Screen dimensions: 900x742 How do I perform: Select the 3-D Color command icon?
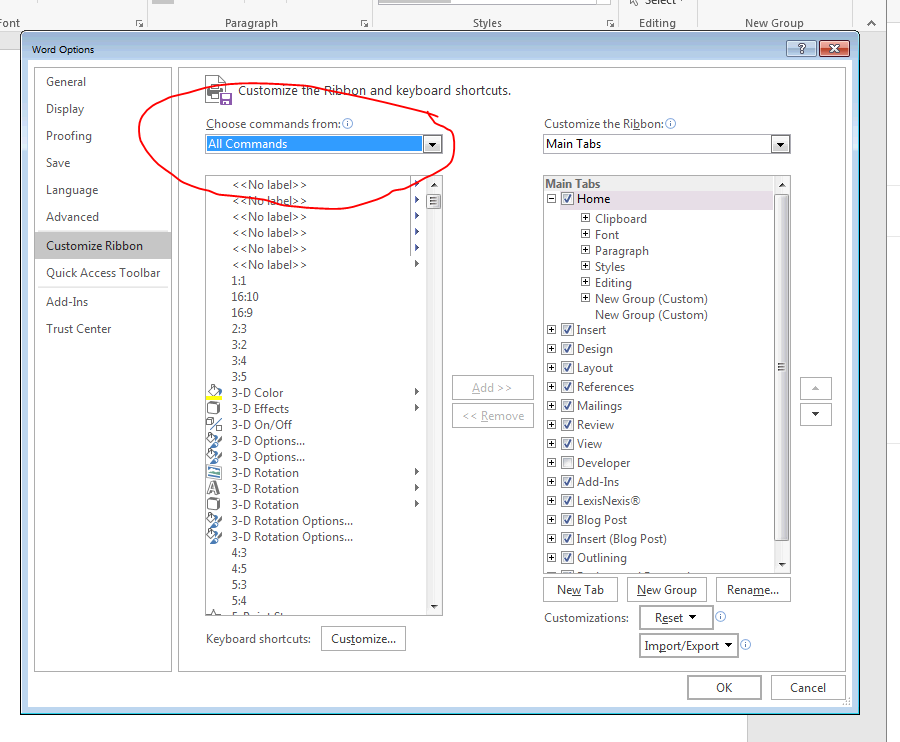pos(213,393)
